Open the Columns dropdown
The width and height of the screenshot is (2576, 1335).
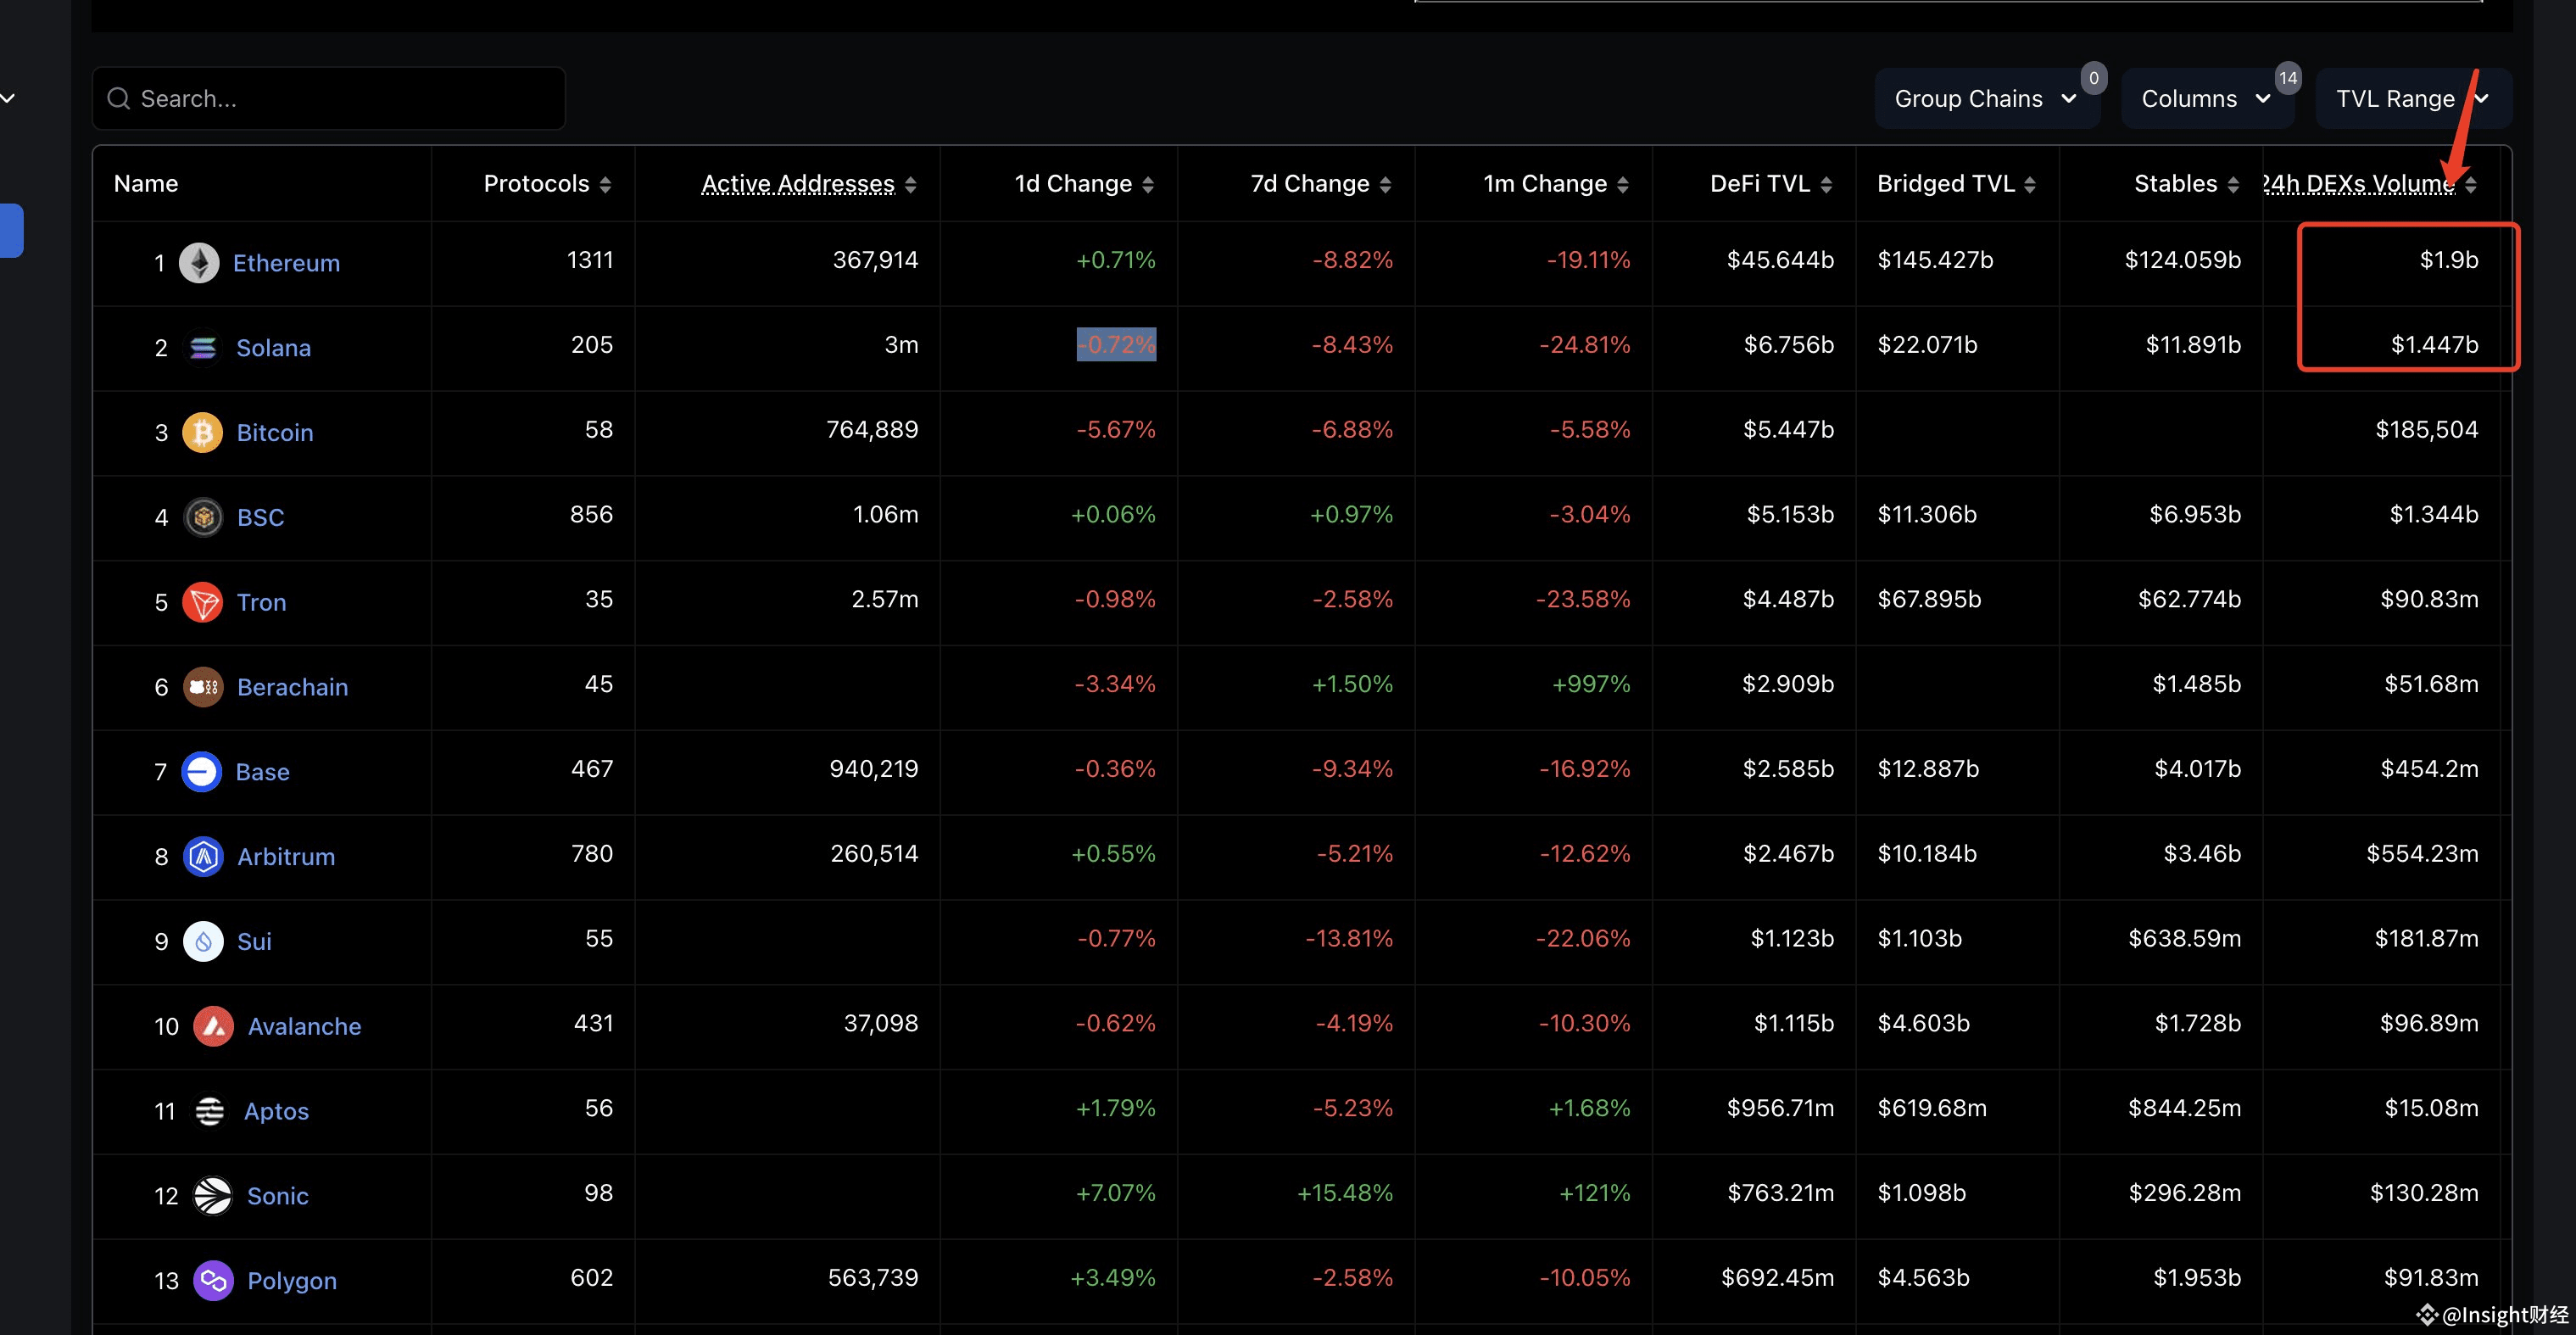[x=2207, y=98]
